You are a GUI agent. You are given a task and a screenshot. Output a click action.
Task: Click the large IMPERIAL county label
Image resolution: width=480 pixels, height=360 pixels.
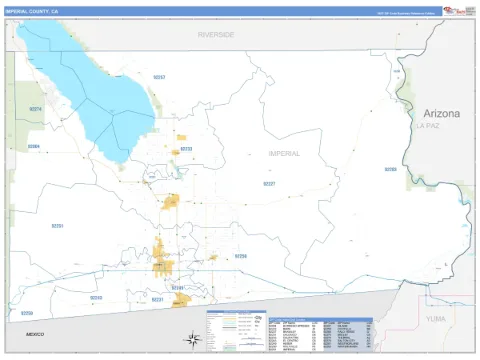point(284,154)
